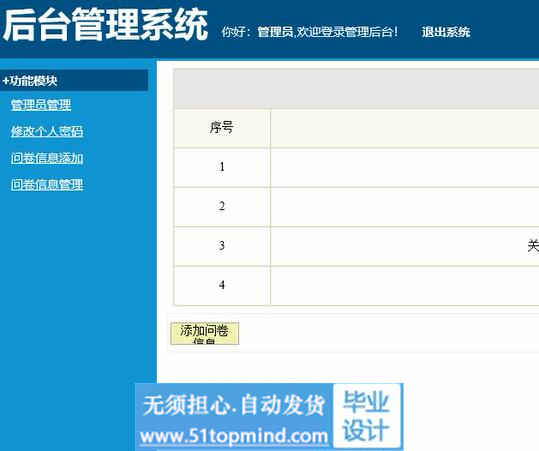The width and height of the screenshot is (539, 451).
Task: Click the cell containing 关 in row 3
Action: [405, 246]
